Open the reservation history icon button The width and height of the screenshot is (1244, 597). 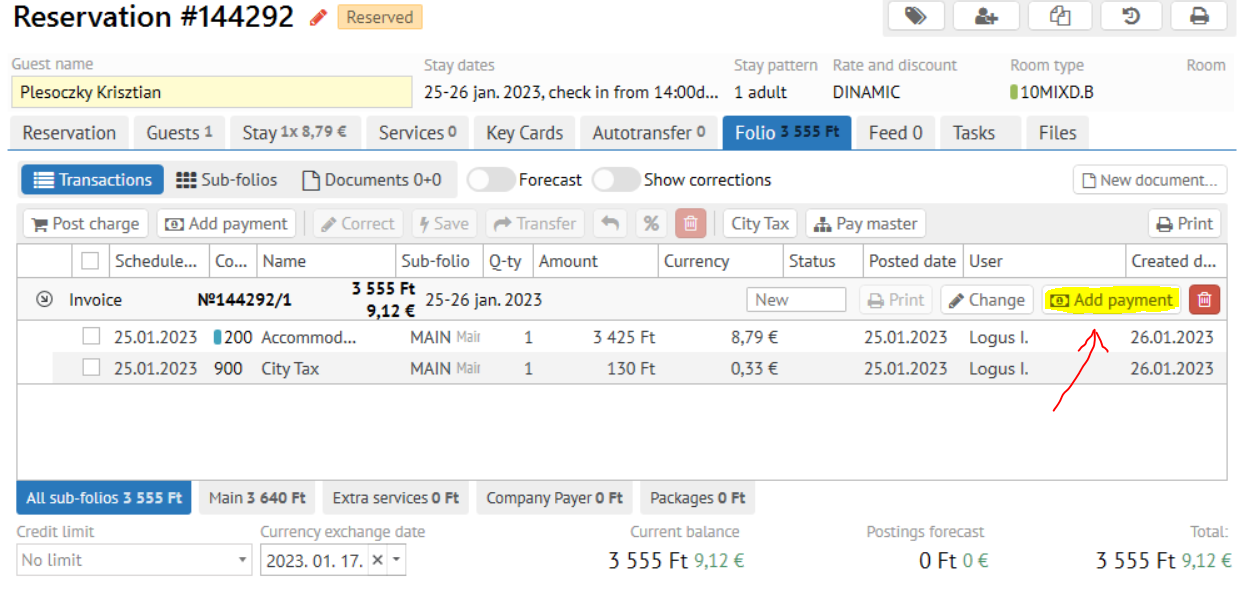(x=1132, y=16)
